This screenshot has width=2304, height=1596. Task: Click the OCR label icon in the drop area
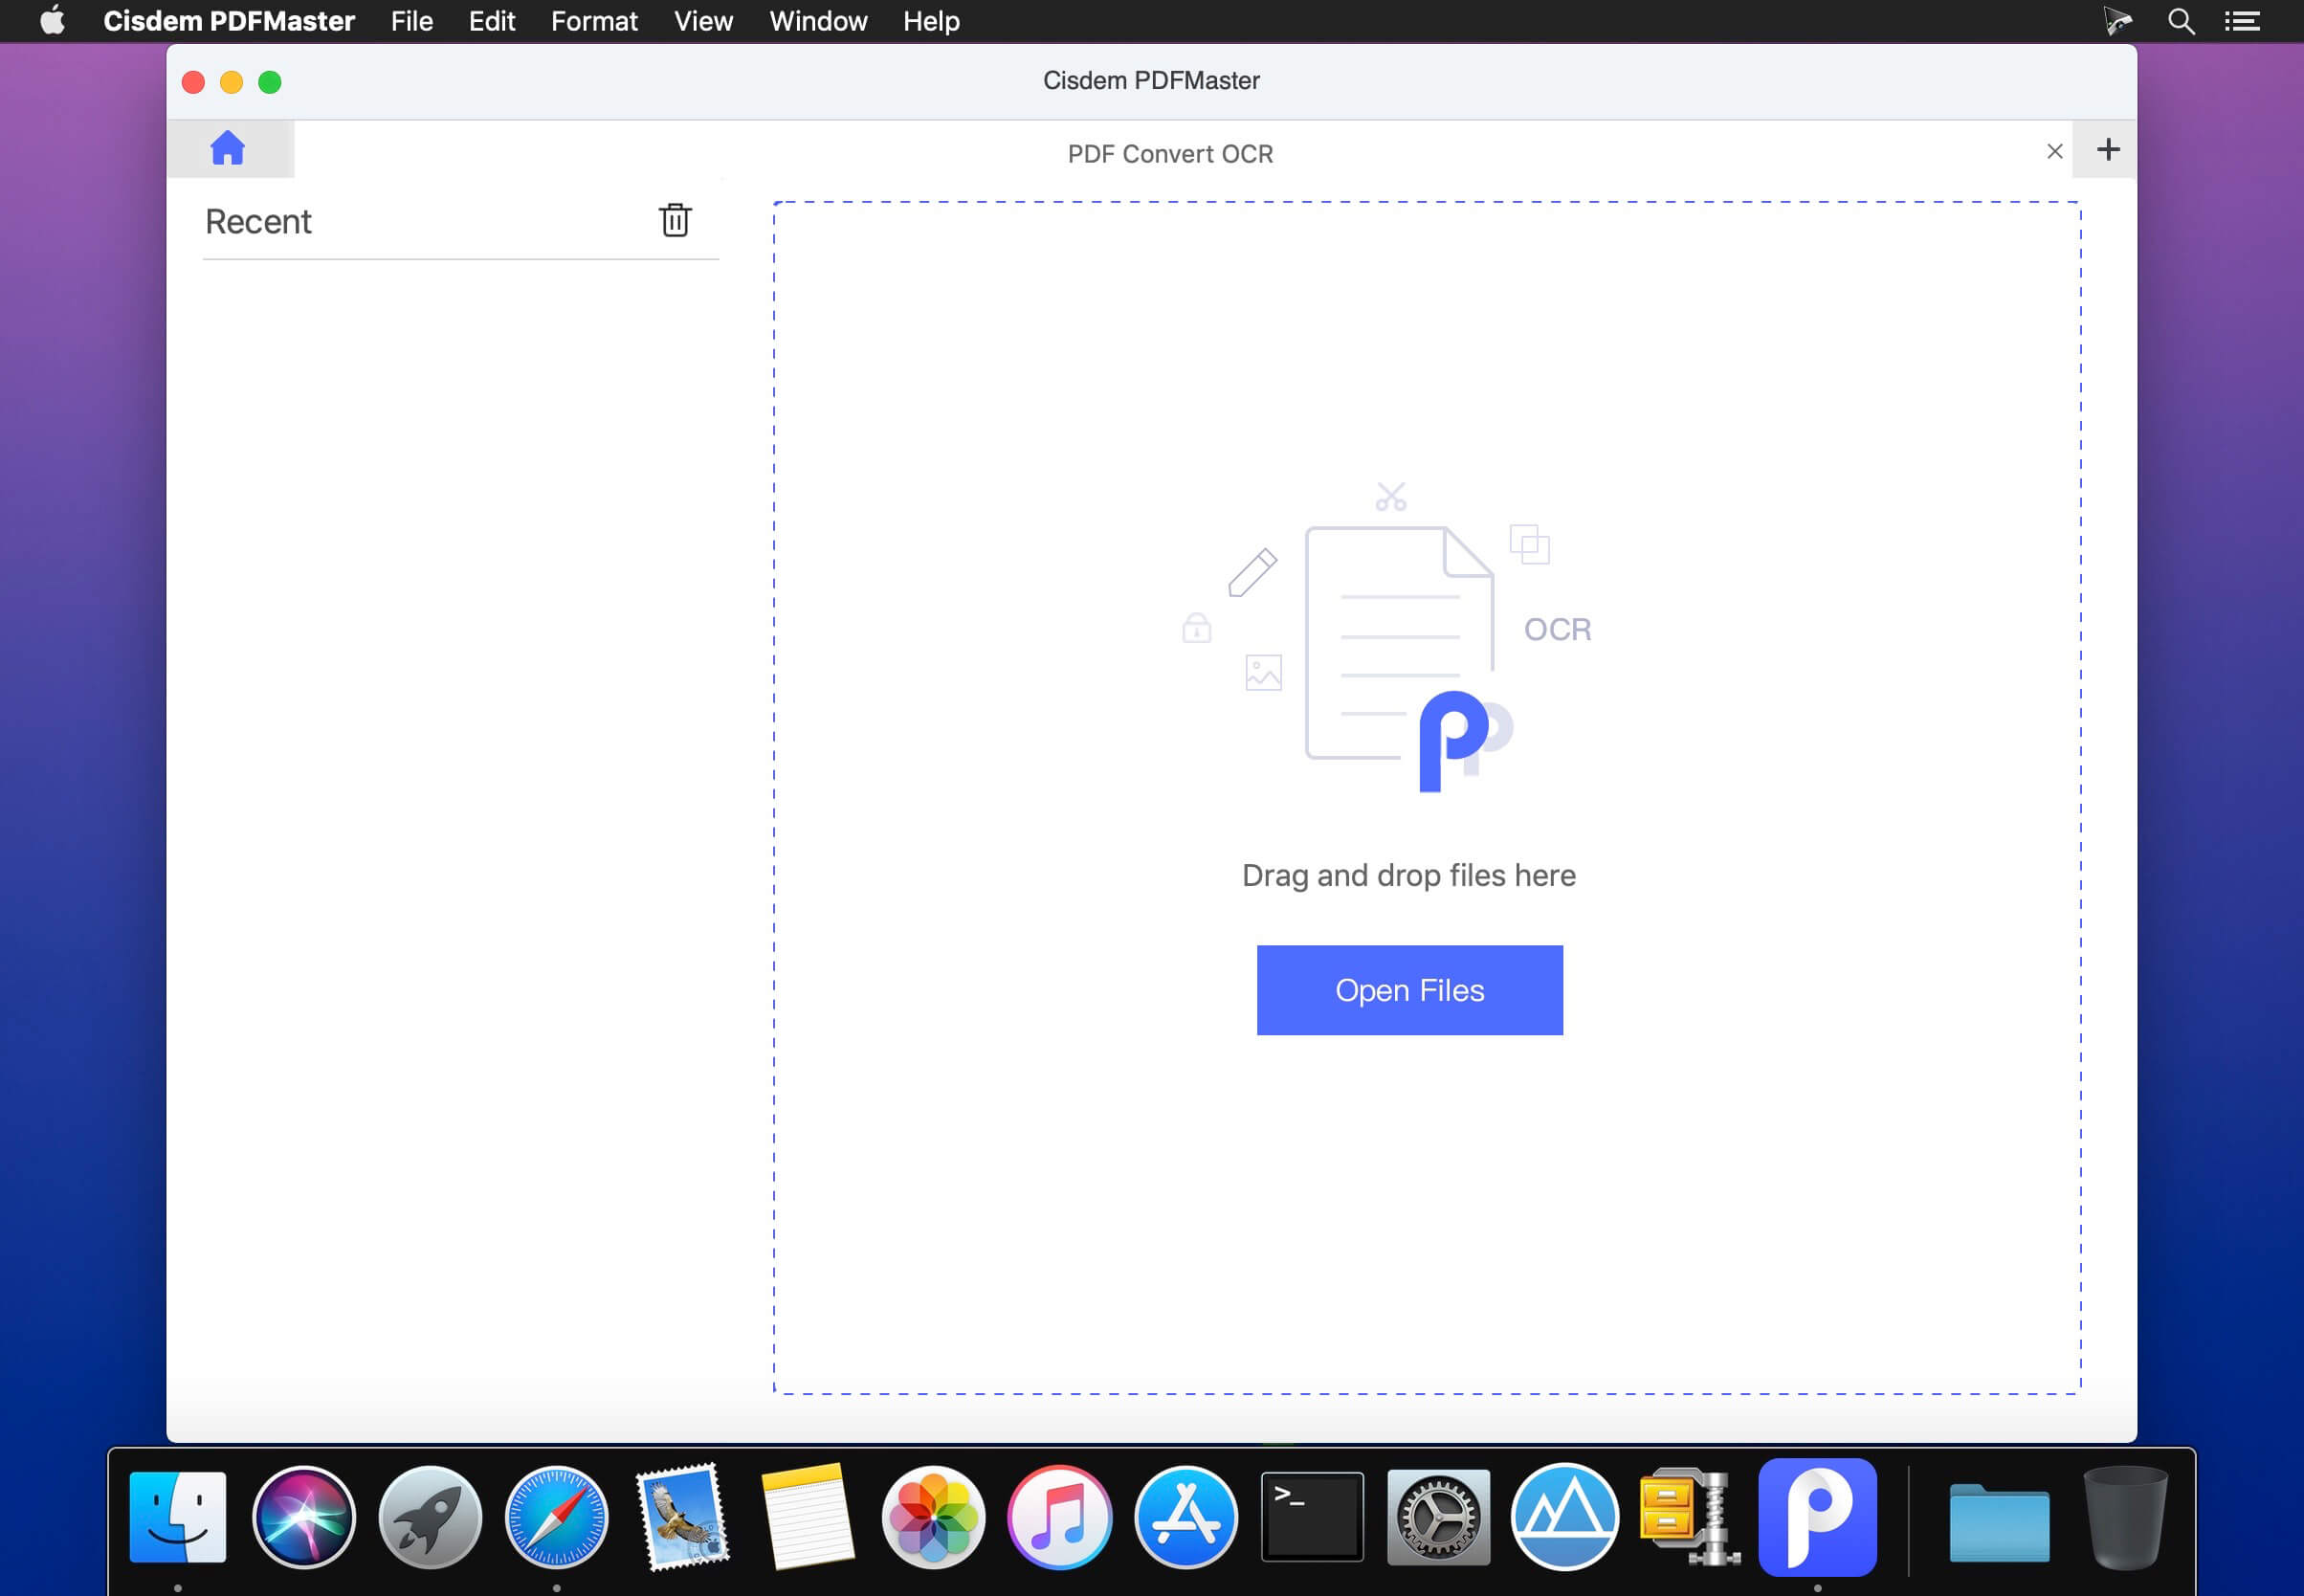click(1556, 628)
